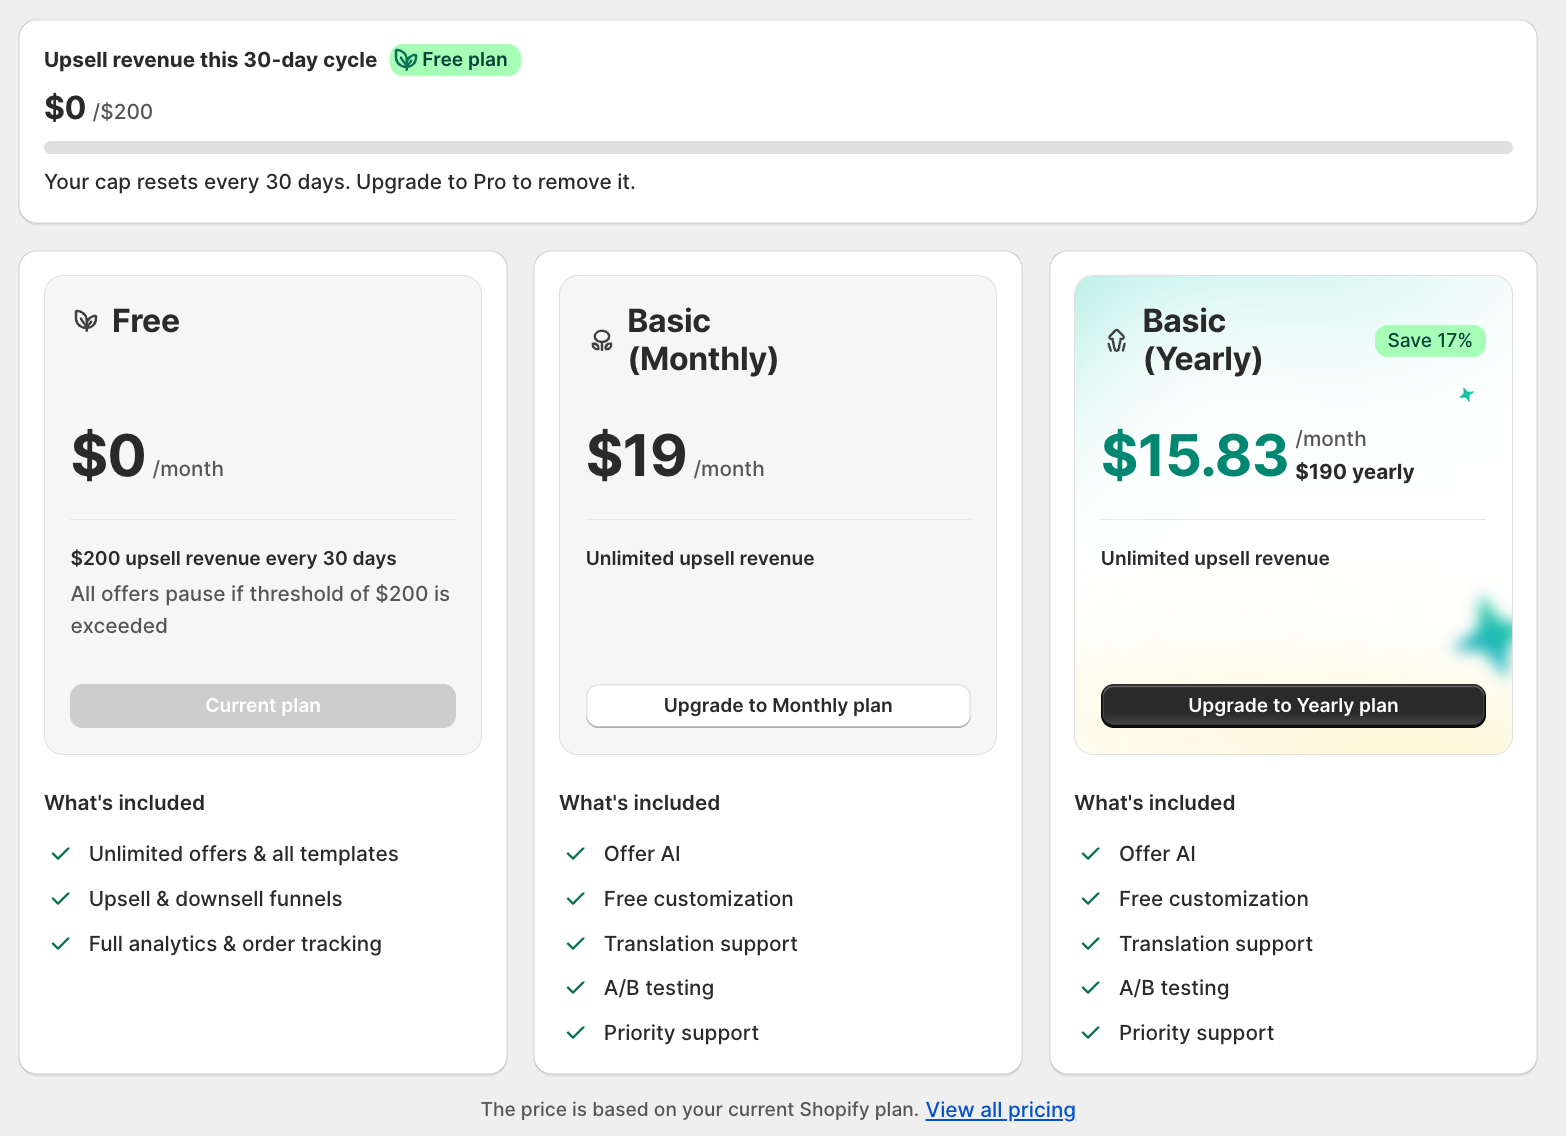Click checkmark beside A/B testing in Yearly plan

(x=1091, y=988)
